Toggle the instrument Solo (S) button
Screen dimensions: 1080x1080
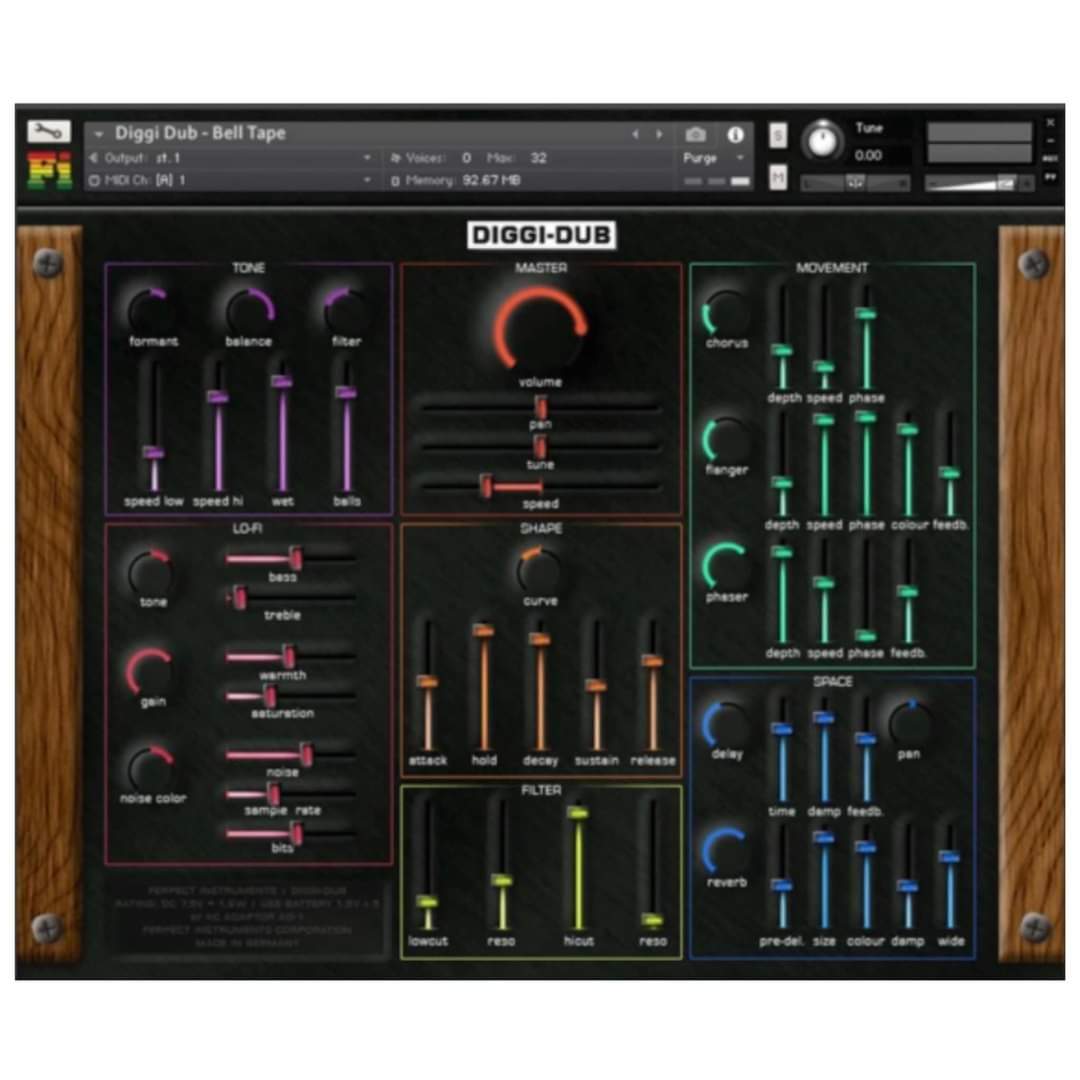point(779,136)
